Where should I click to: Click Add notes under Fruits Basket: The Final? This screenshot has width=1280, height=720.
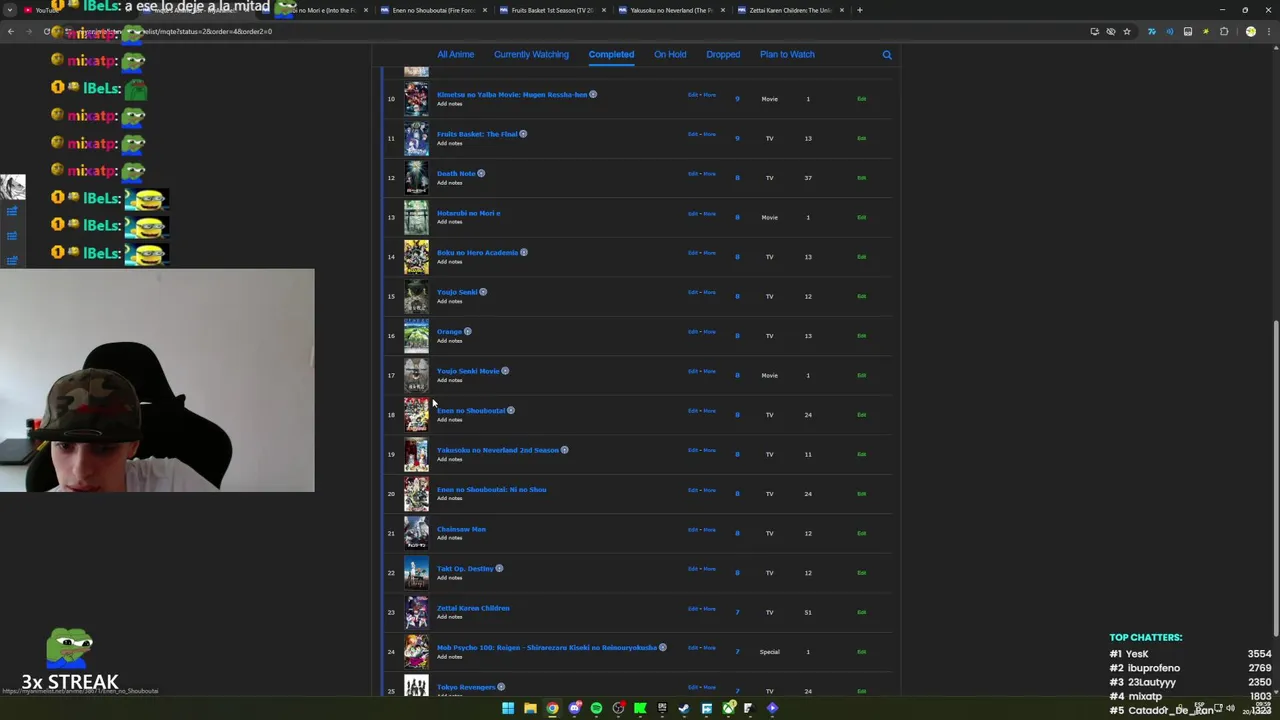point(449,143)
